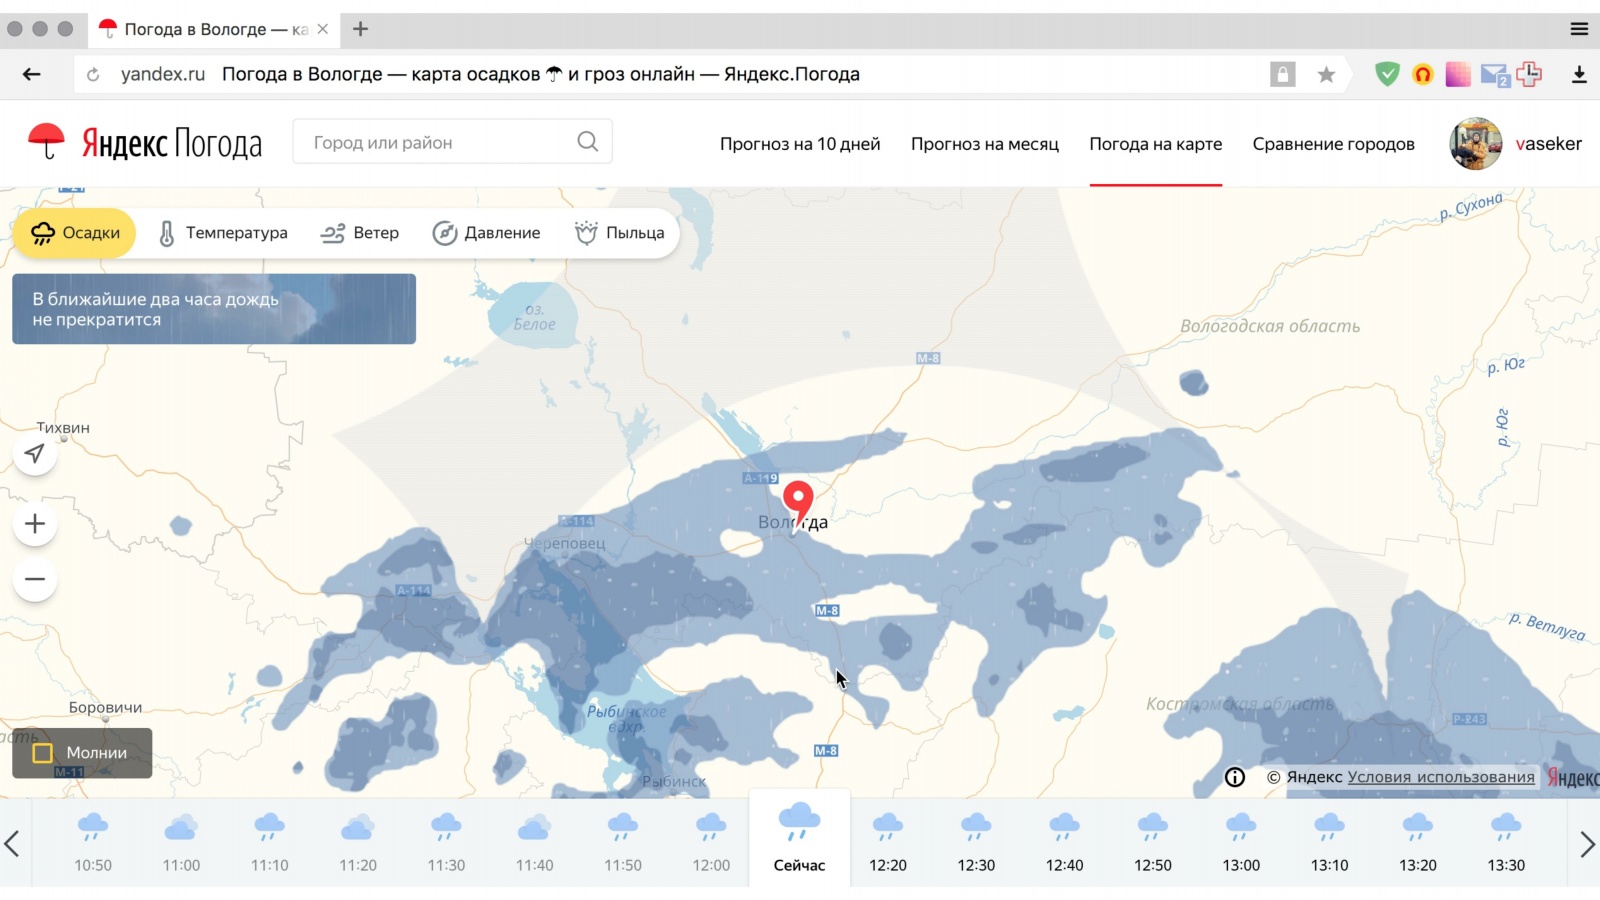Click the rain forecast banner
Image resolution: width=1600 pixels, height=900 pixels.
(x=214, y=309)
